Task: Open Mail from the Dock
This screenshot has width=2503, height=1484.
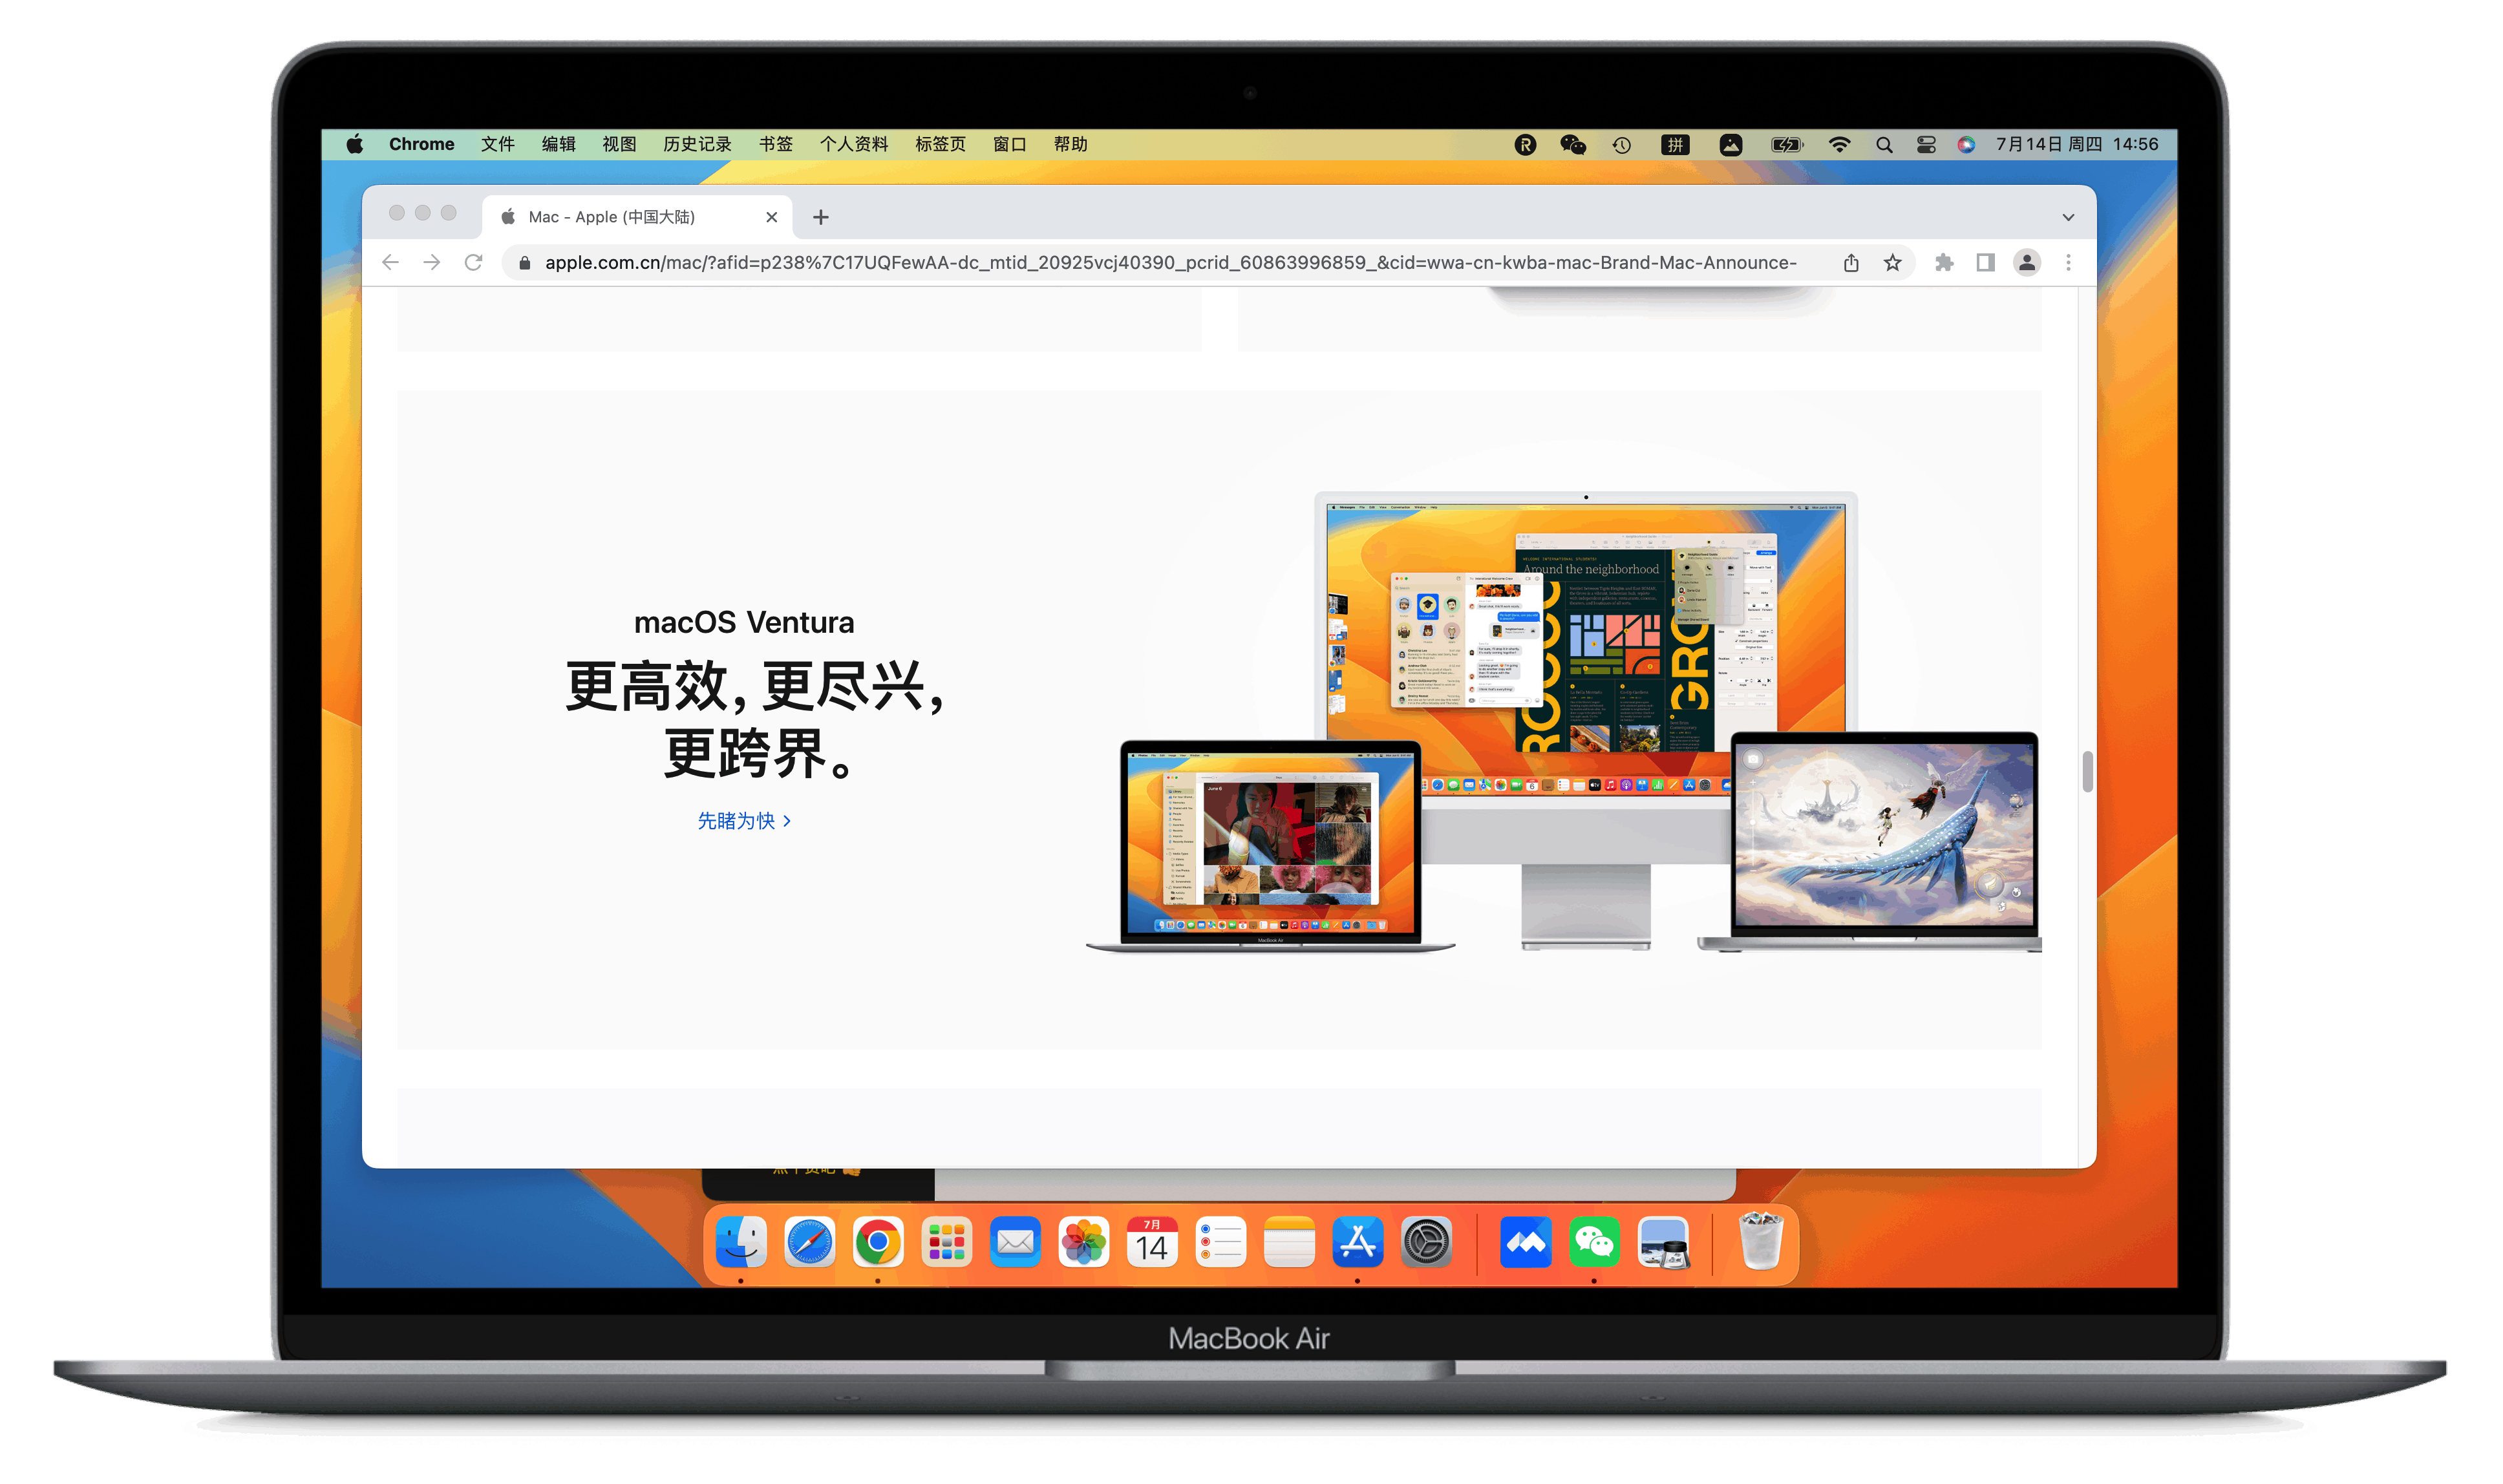Action: click(1015, 1243)
